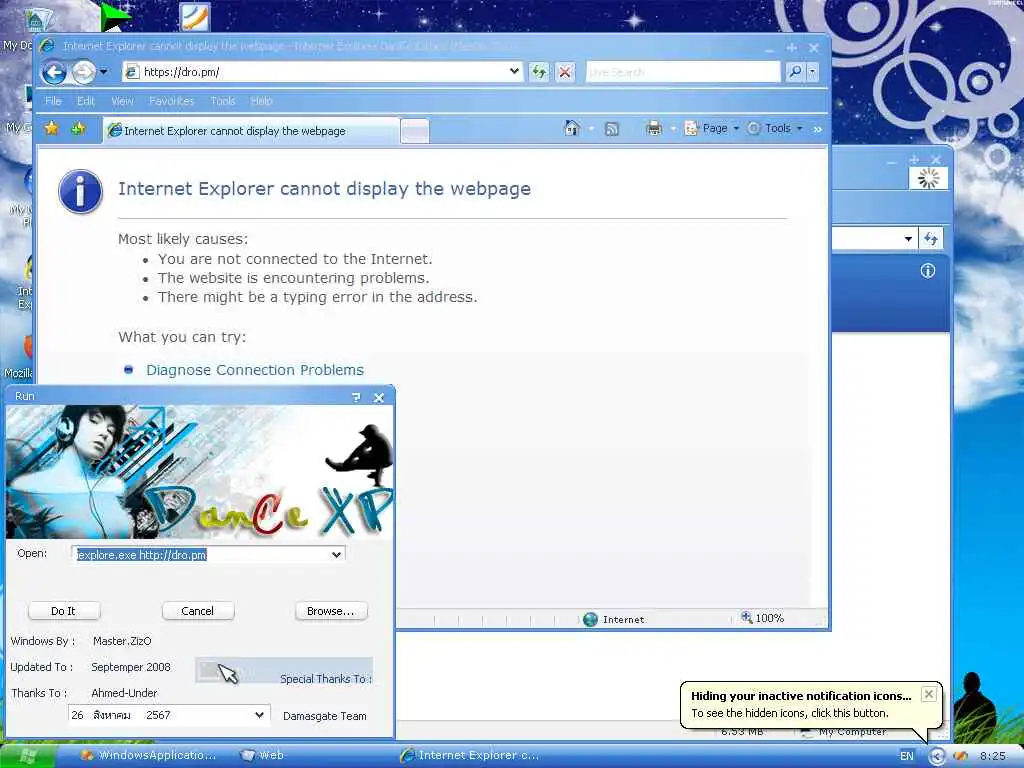Expand the background window address dropdown
Viewport: 1024px width, 768px height.
pyautogui.click(x=908, y=239)
